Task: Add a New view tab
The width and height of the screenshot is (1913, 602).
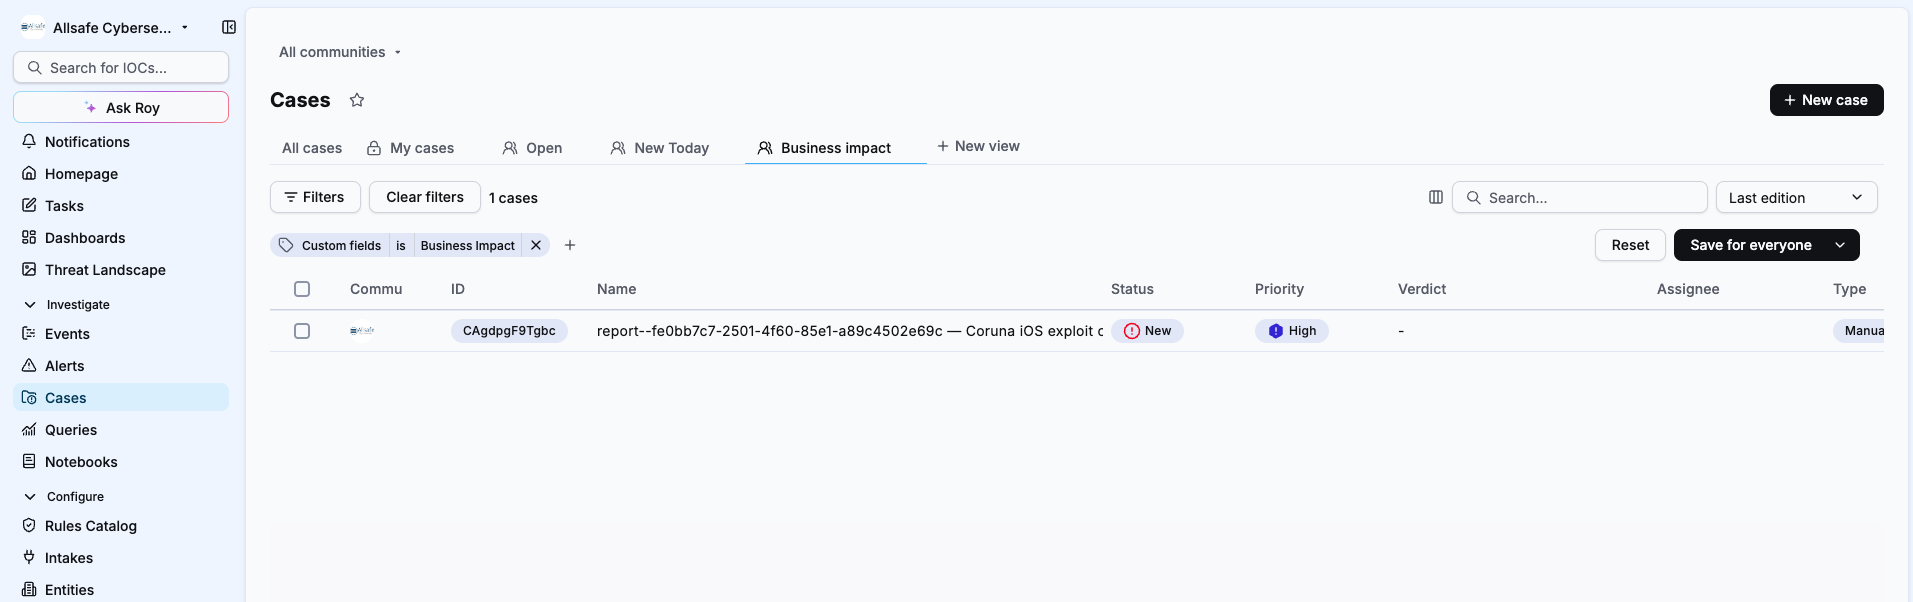Action: pyautogui.click(x=978, y=146)
